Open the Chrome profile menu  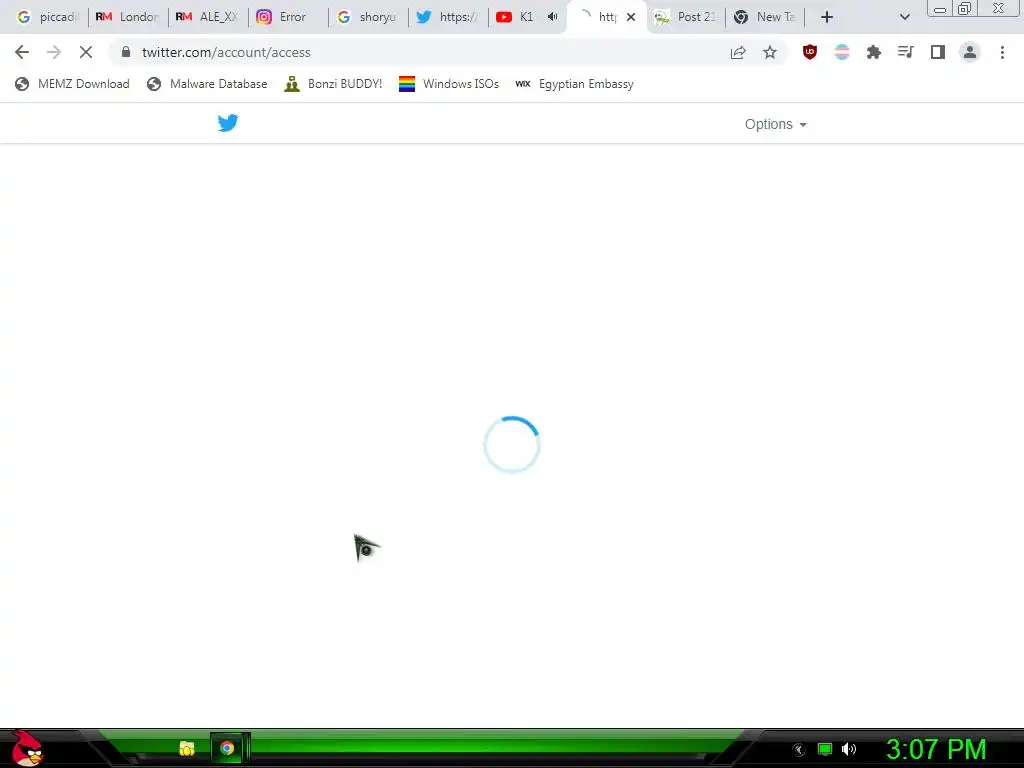tap(970, 52)
